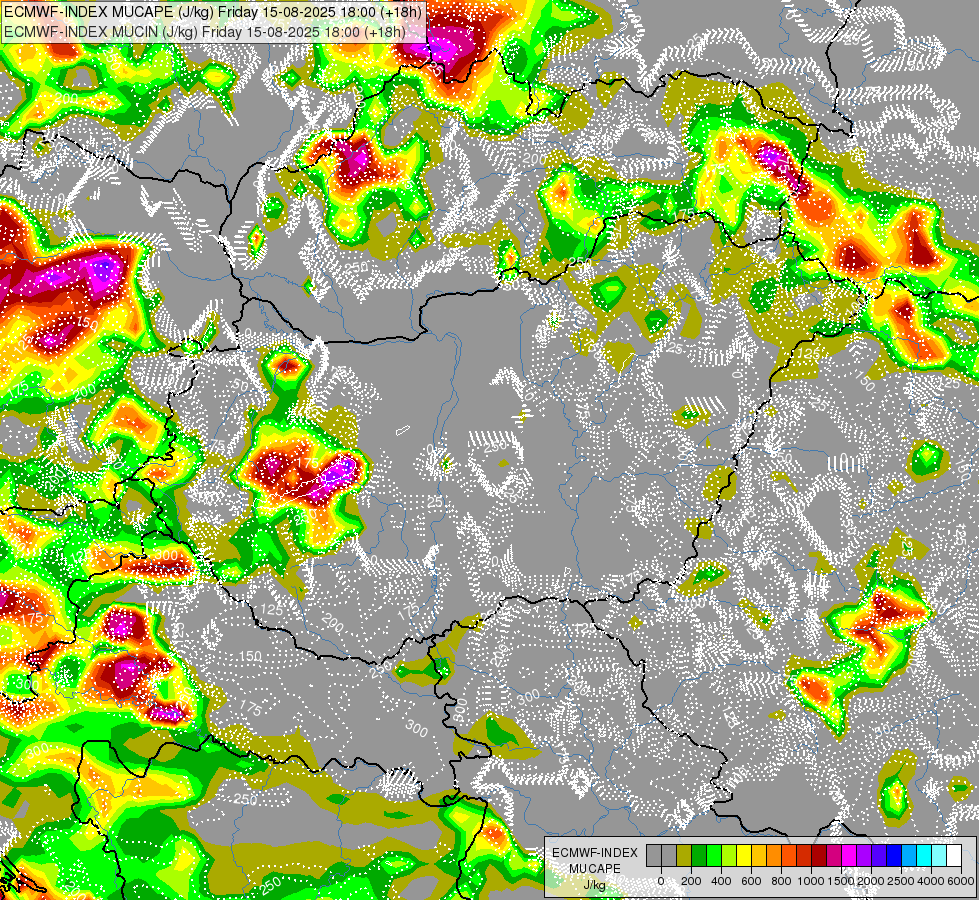Click the MUCAPE label in legend box

click(x=595, y=869)
